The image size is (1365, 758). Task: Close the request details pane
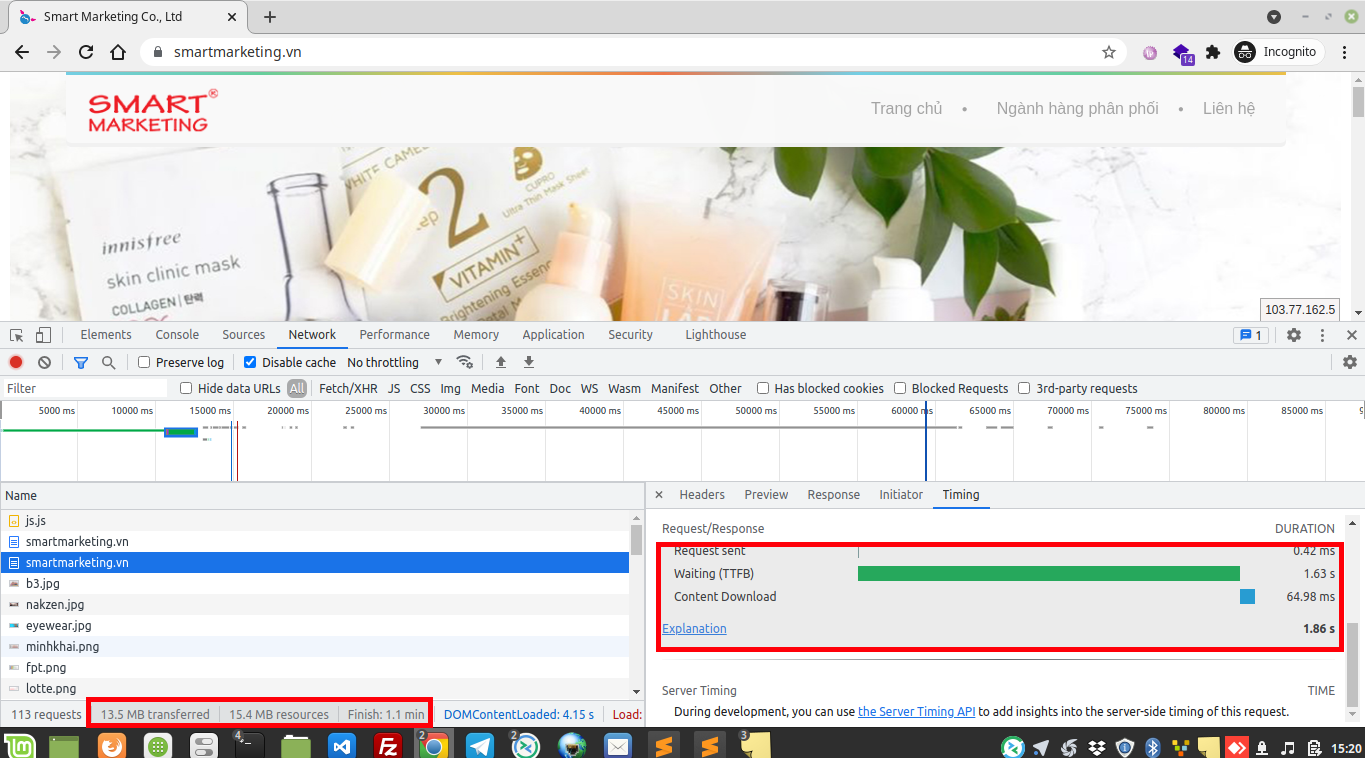[x=659, y=495]
